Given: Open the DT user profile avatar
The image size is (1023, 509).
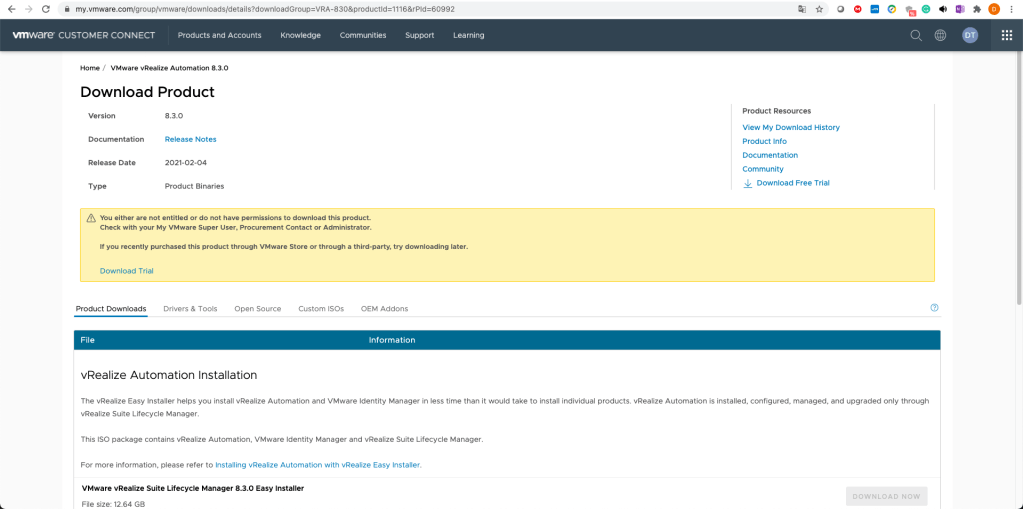Looking at the screenshot, I should point(969,35).
